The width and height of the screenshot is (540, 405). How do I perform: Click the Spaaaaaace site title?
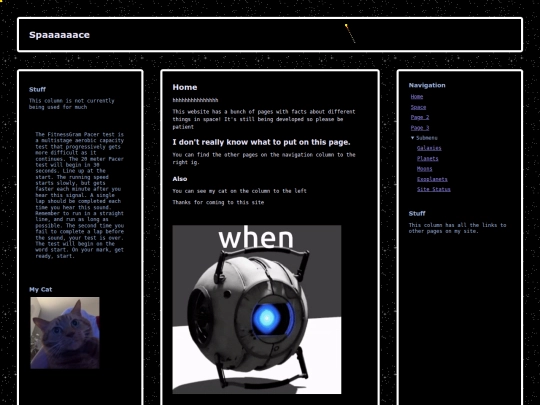point(59,35)
